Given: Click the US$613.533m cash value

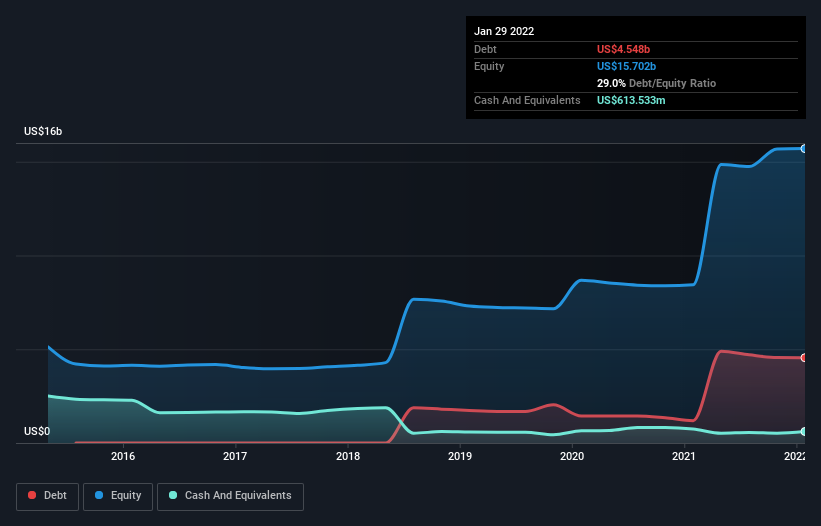Looking at the screenshot, I should (631, 100).
